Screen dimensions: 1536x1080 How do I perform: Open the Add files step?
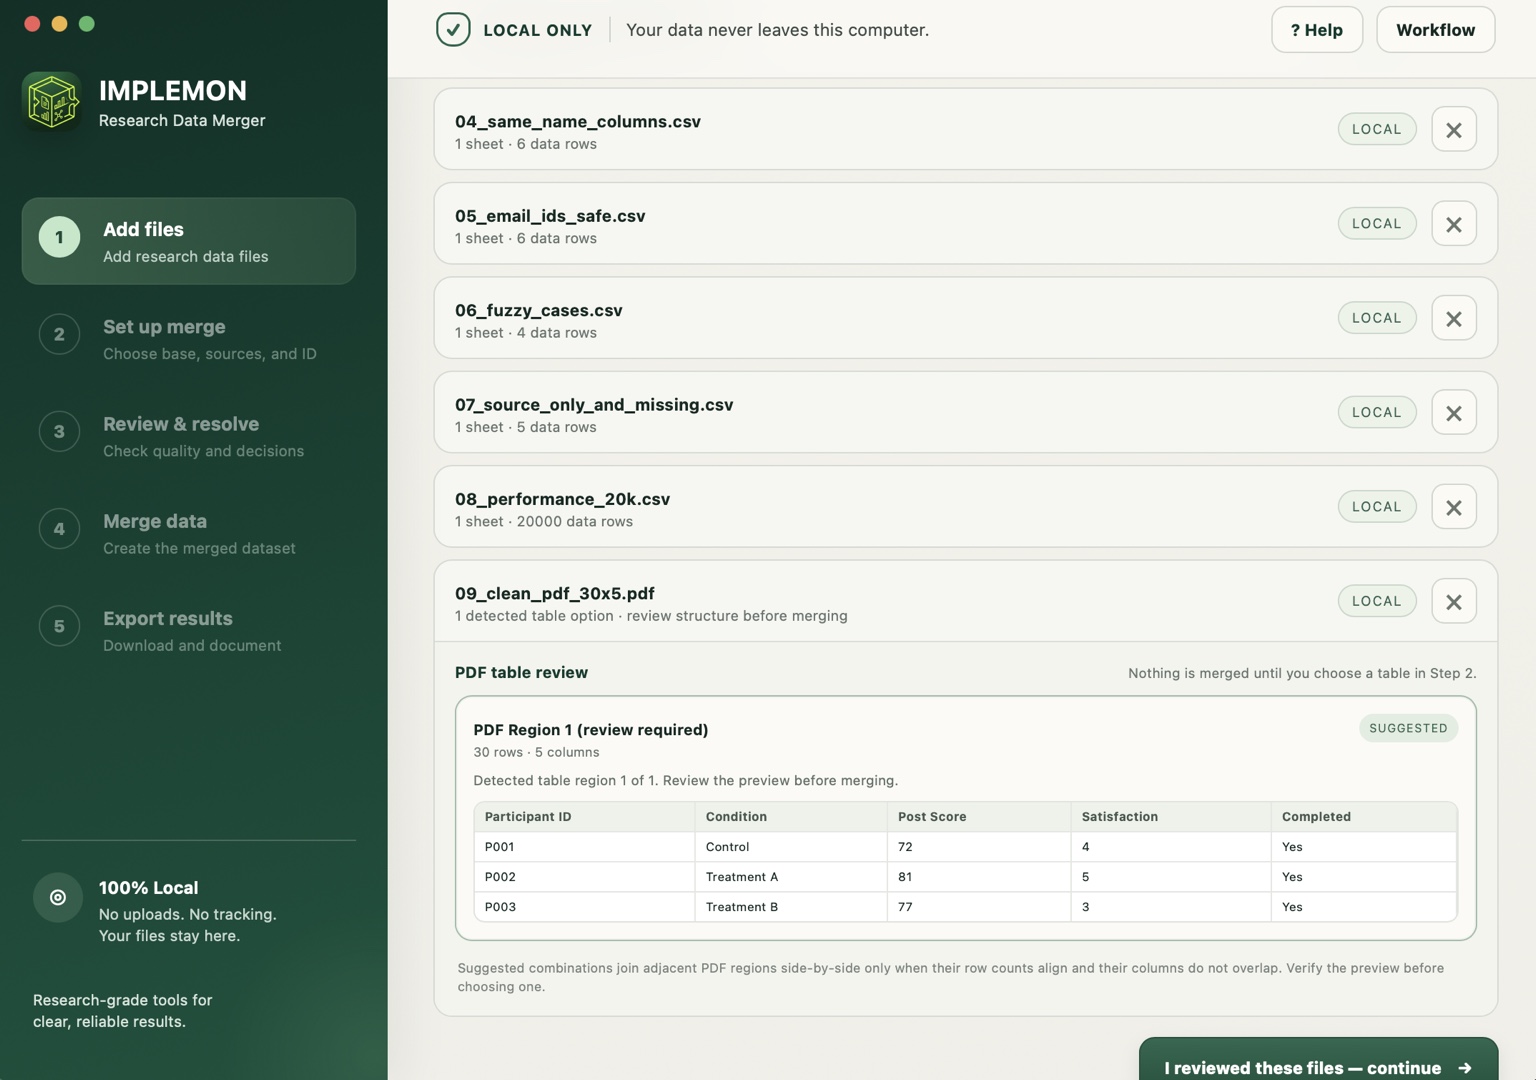[189, 241]
